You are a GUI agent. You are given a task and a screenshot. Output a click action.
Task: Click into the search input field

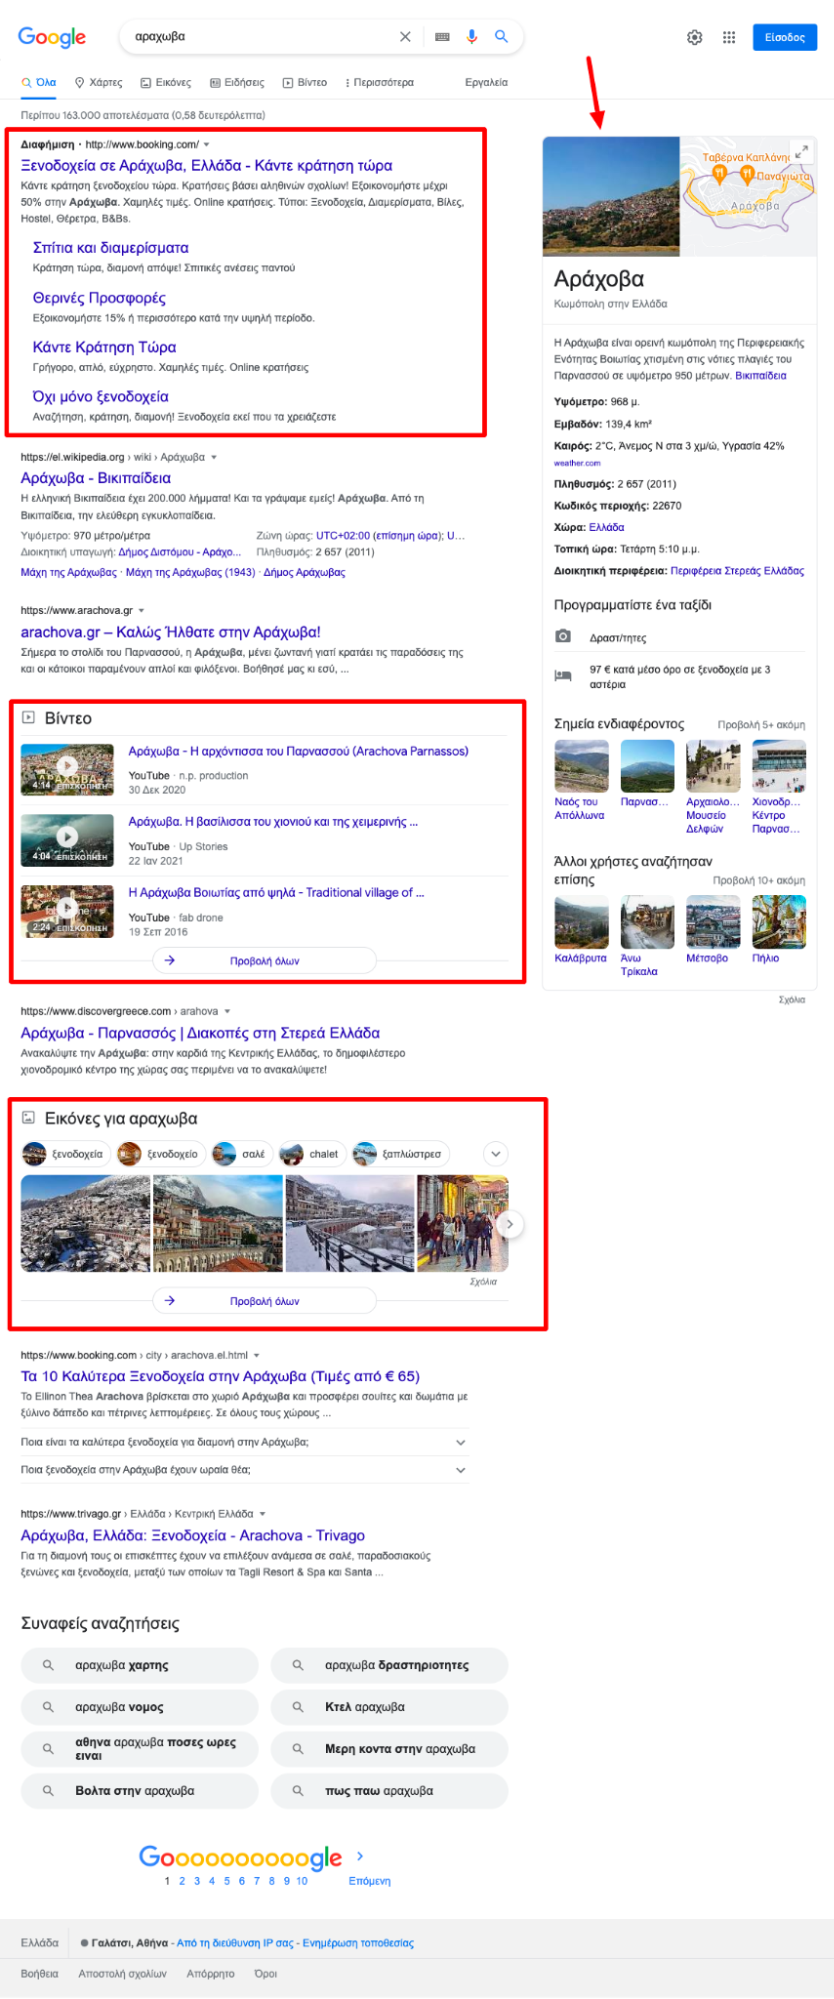[260, 37]
